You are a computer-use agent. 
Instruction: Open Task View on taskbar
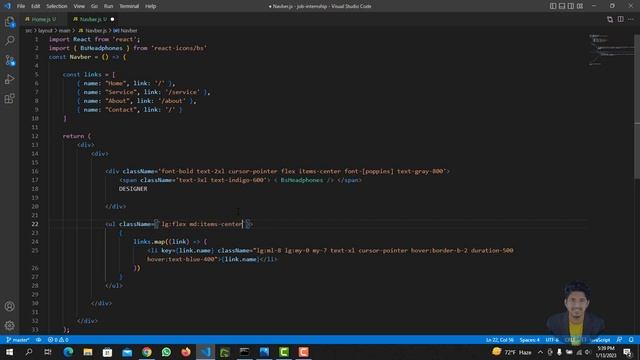[48, 352]
